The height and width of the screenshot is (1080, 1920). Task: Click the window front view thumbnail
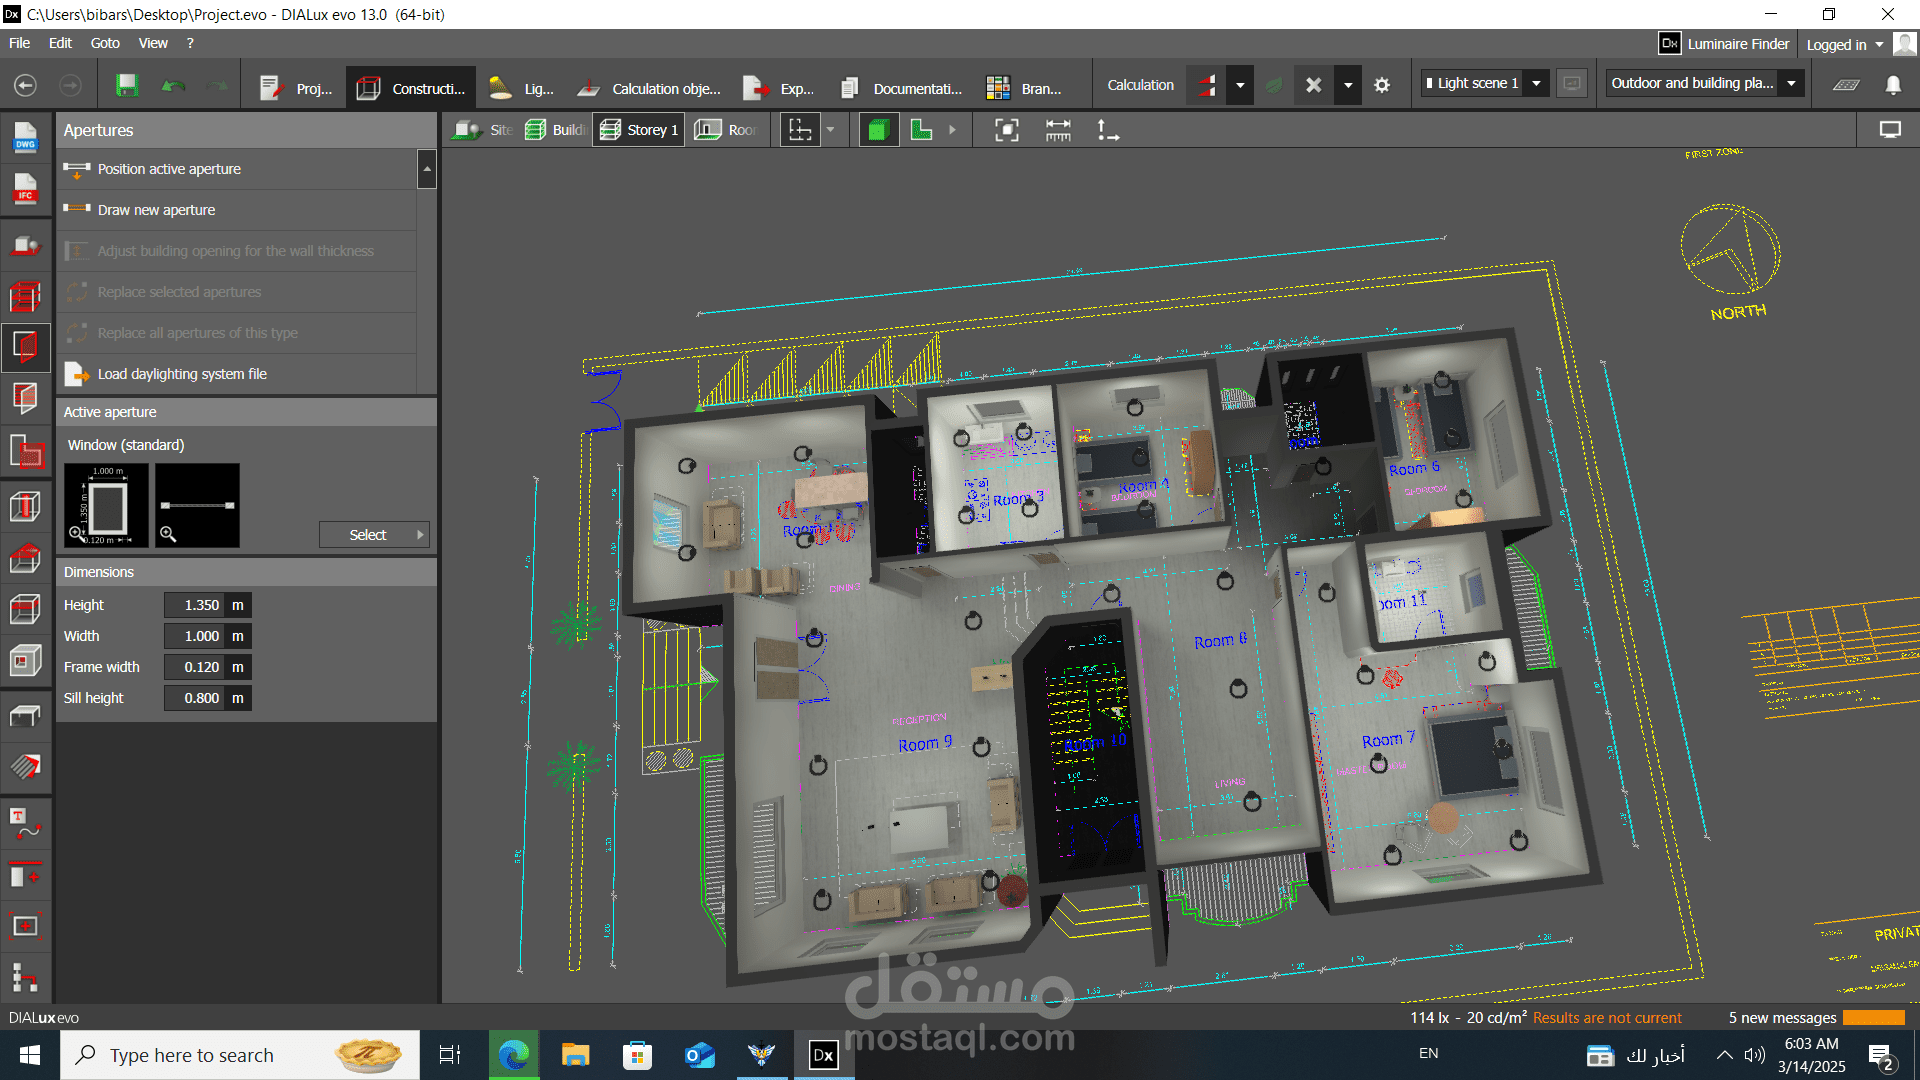(x=106, y=505)
